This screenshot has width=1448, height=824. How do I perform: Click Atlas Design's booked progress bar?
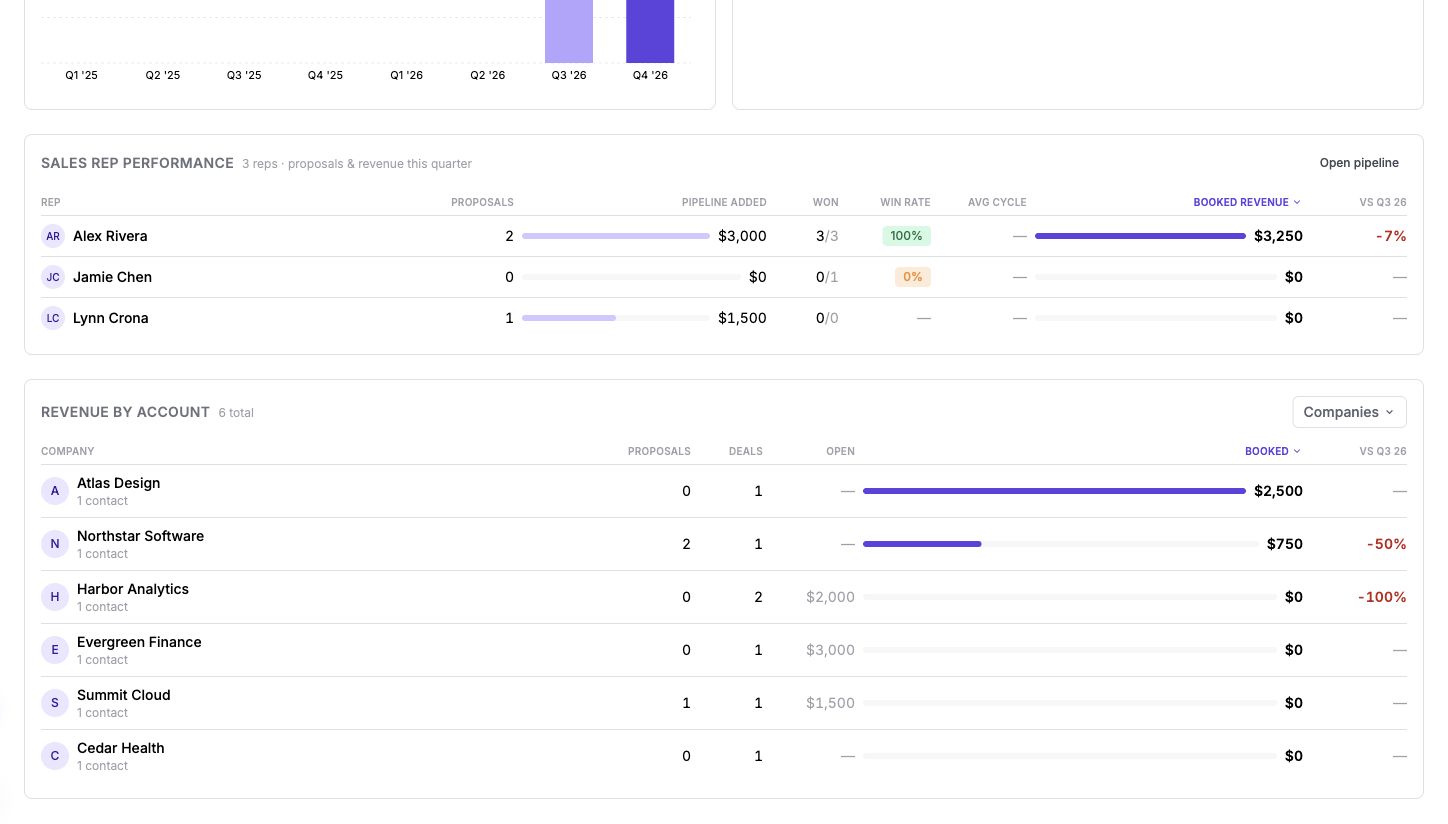[x=1054, y=491]
